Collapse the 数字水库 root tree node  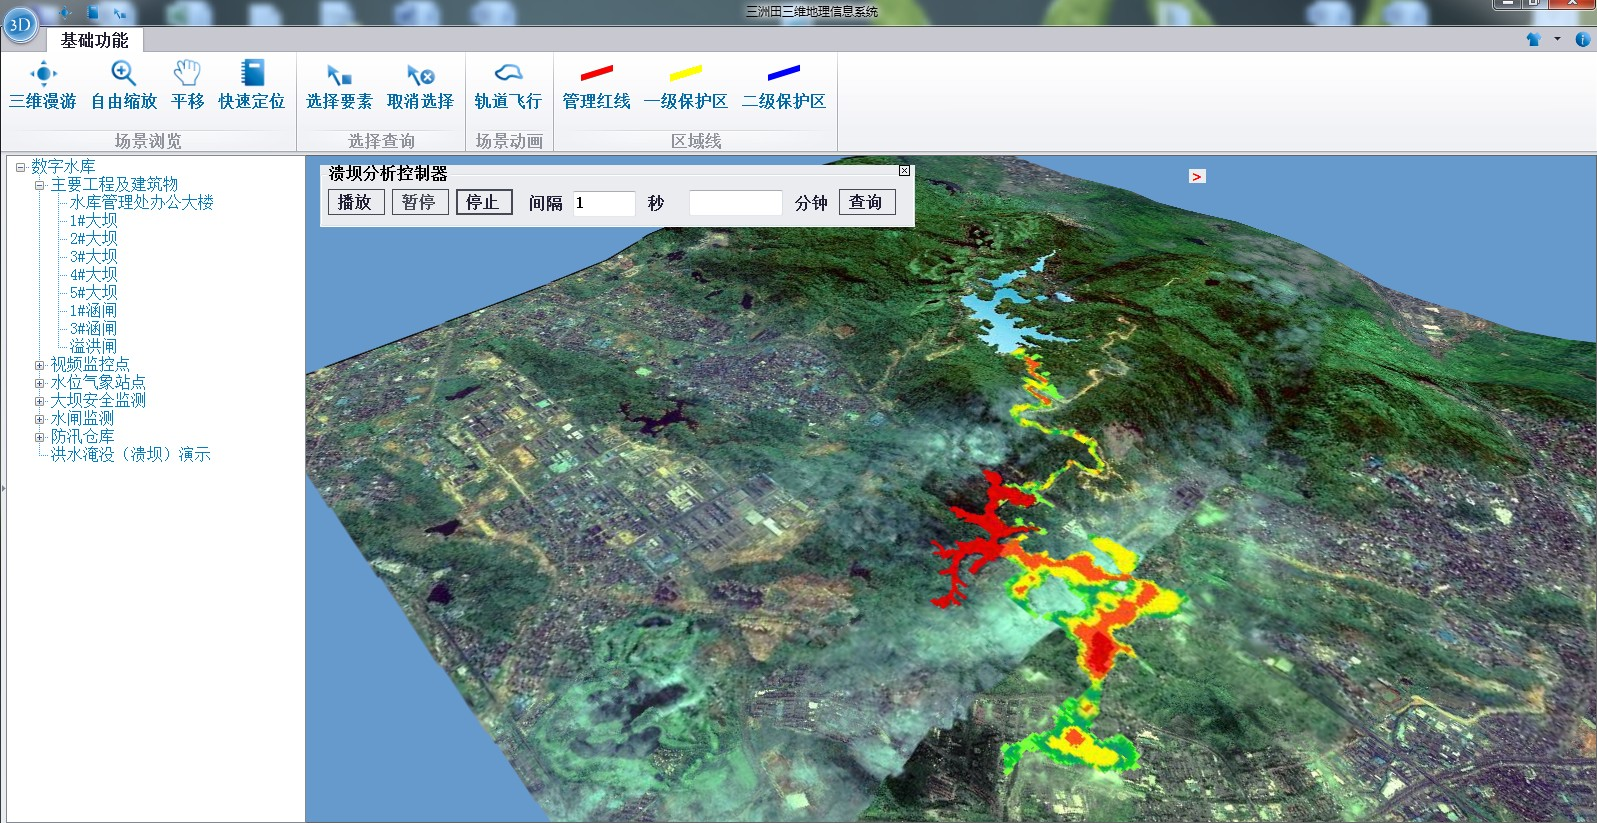tap(20, 168)
